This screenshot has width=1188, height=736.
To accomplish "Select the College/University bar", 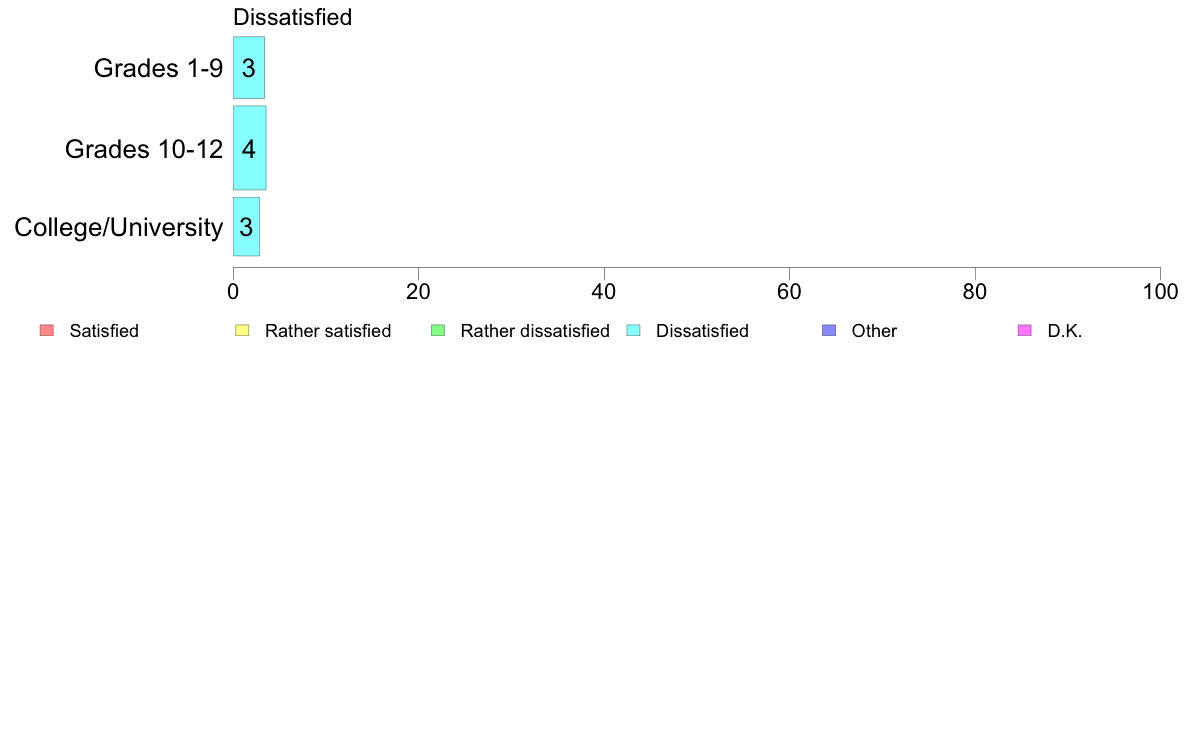I will 246,227.
